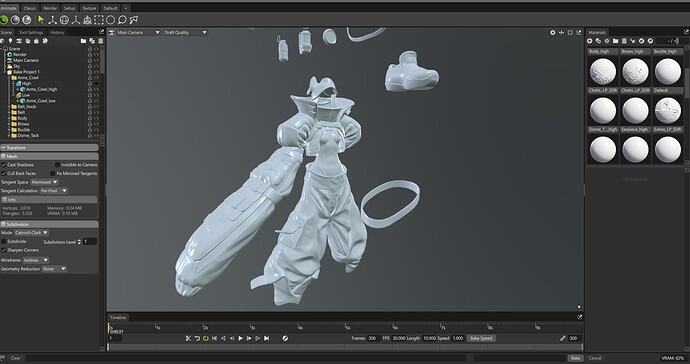Click the Cancel button
Viewport: 690px width, 364px height.
point(595,358)
